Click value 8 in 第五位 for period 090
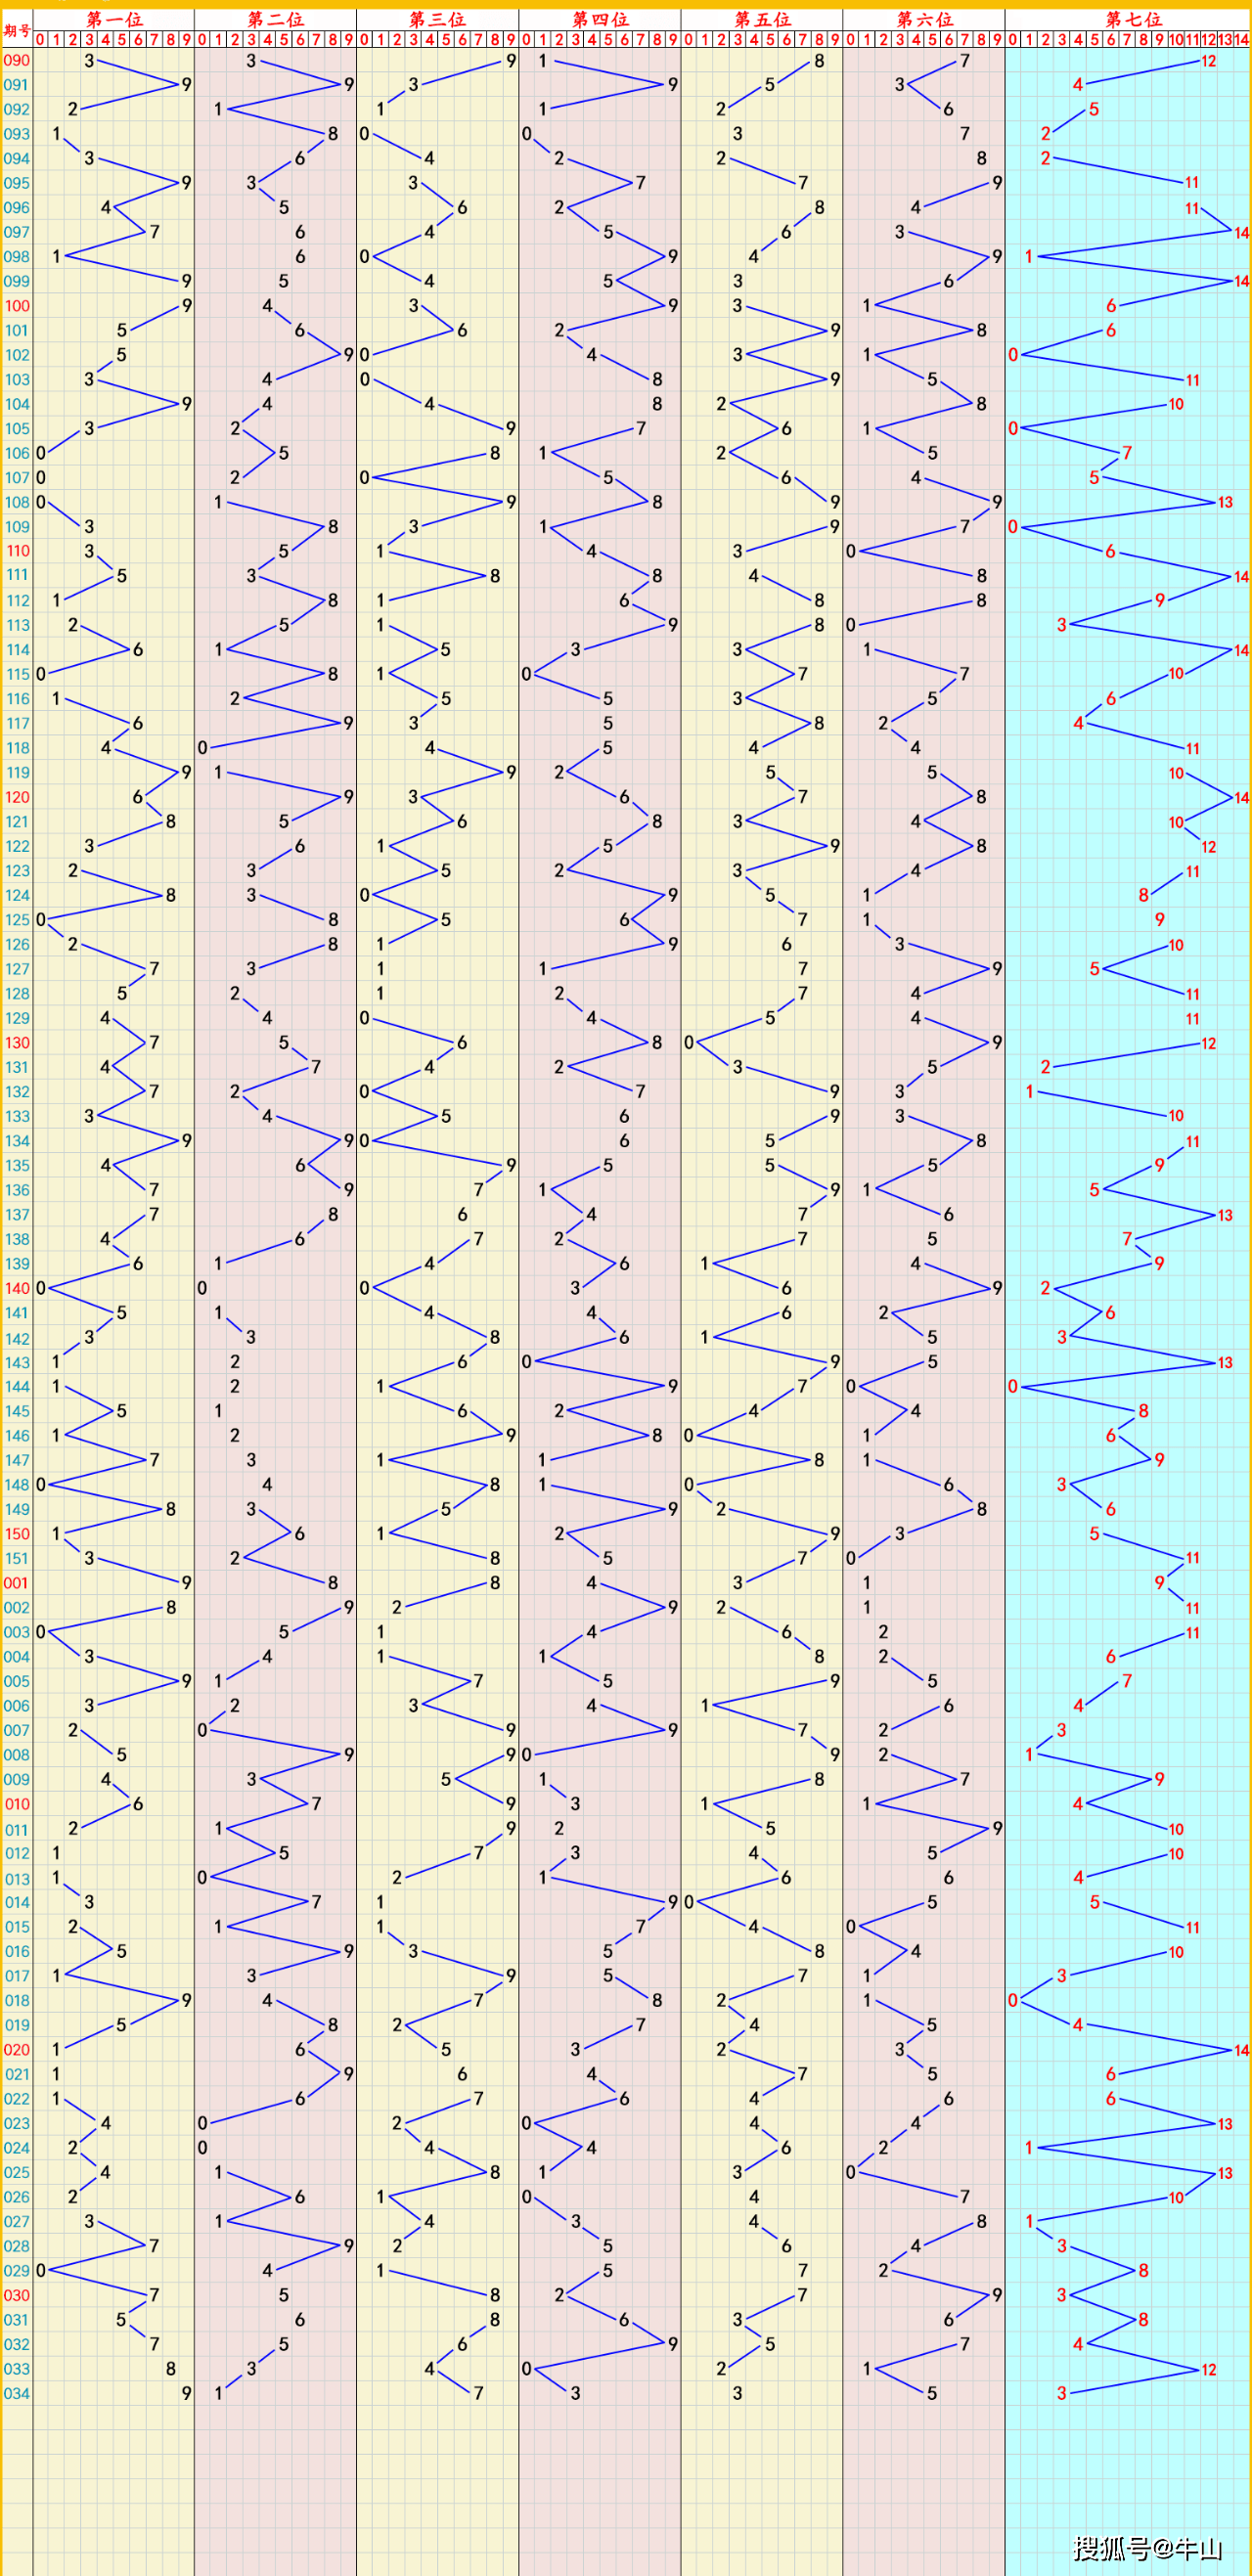The image size is (1252, 2576). (x=819, y=61)
